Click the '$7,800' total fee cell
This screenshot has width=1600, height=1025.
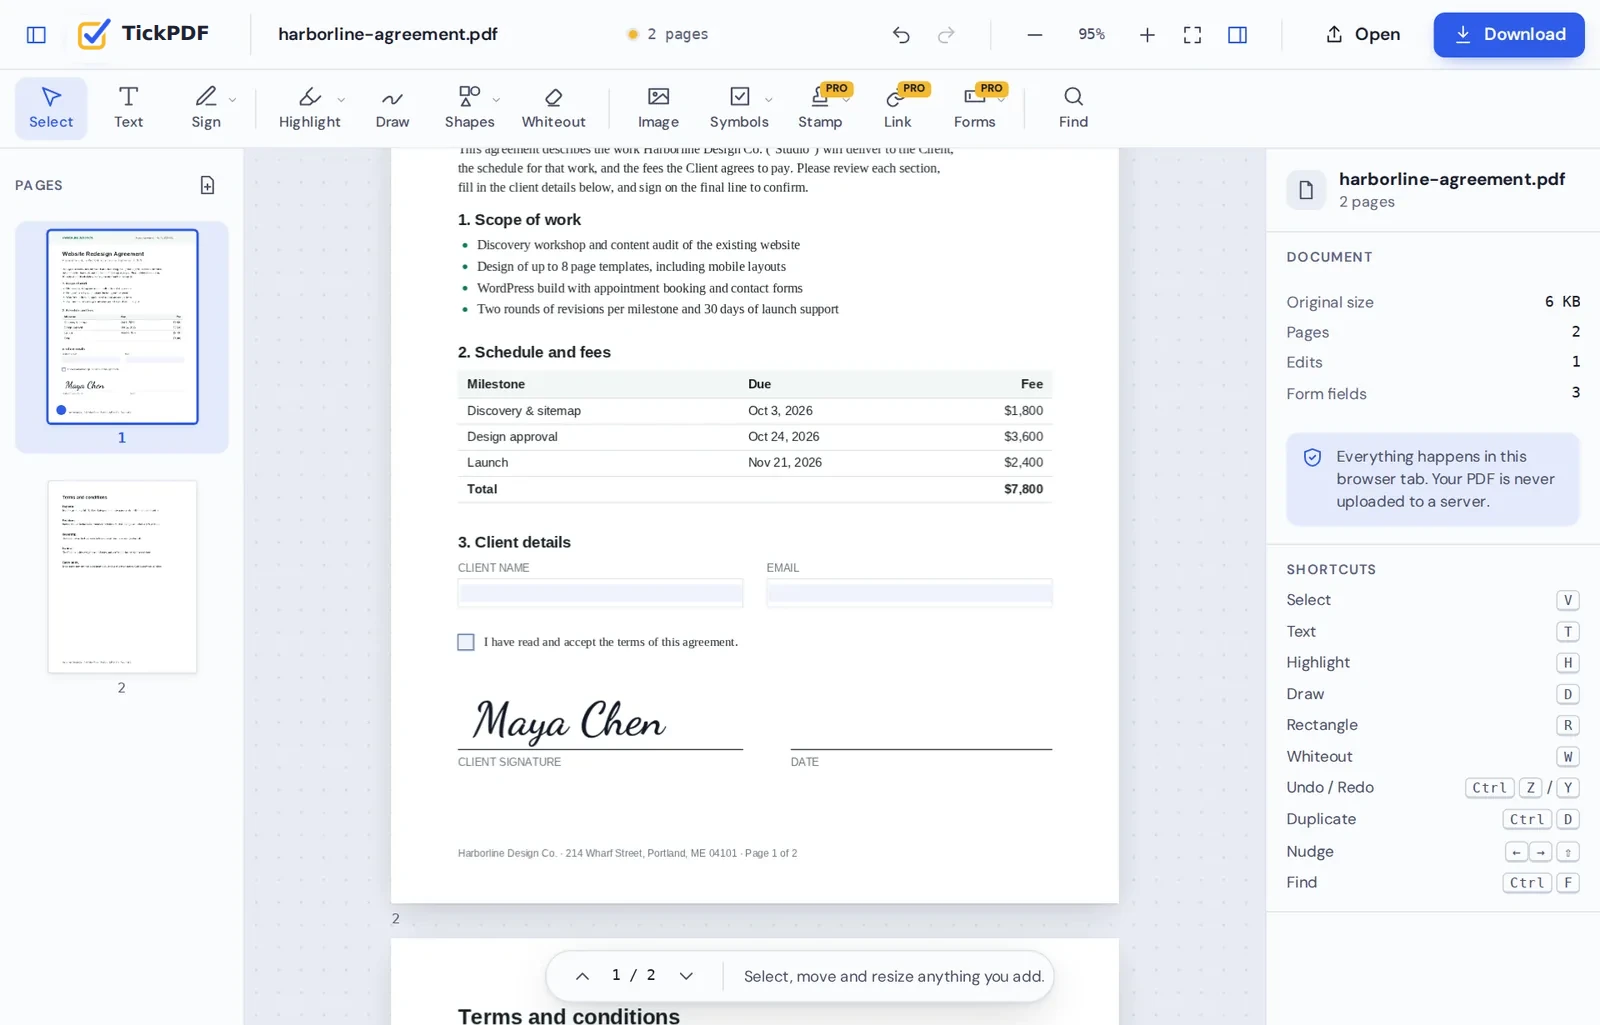point(1023,489)
